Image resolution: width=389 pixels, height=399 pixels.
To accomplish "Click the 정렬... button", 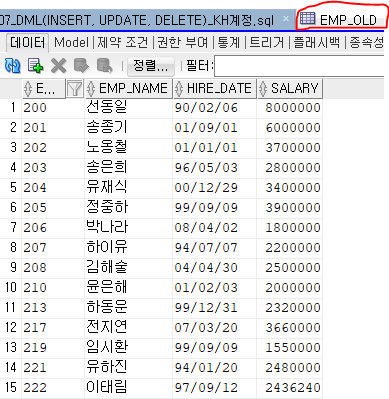I will pyautogui.click(x=151, y=65).
